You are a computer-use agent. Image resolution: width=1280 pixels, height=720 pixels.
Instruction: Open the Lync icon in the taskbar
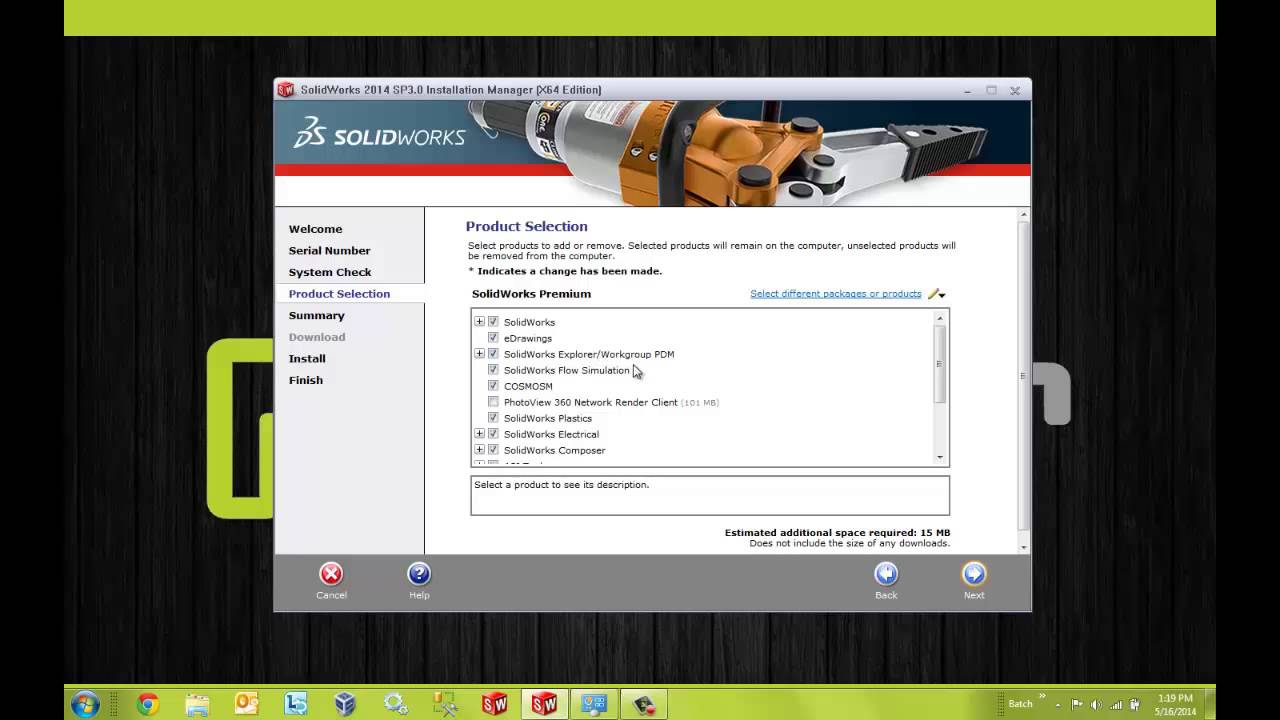pyautogui.click(x=296, y=704)
